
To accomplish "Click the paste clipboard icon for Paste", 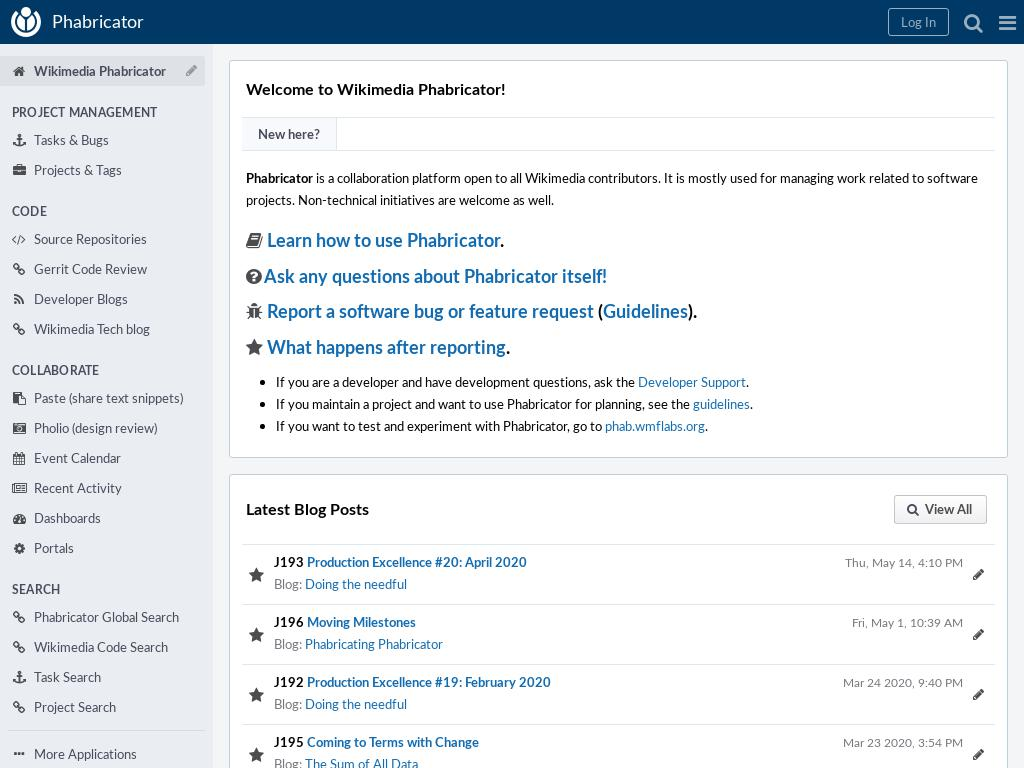I will [20, 398].
